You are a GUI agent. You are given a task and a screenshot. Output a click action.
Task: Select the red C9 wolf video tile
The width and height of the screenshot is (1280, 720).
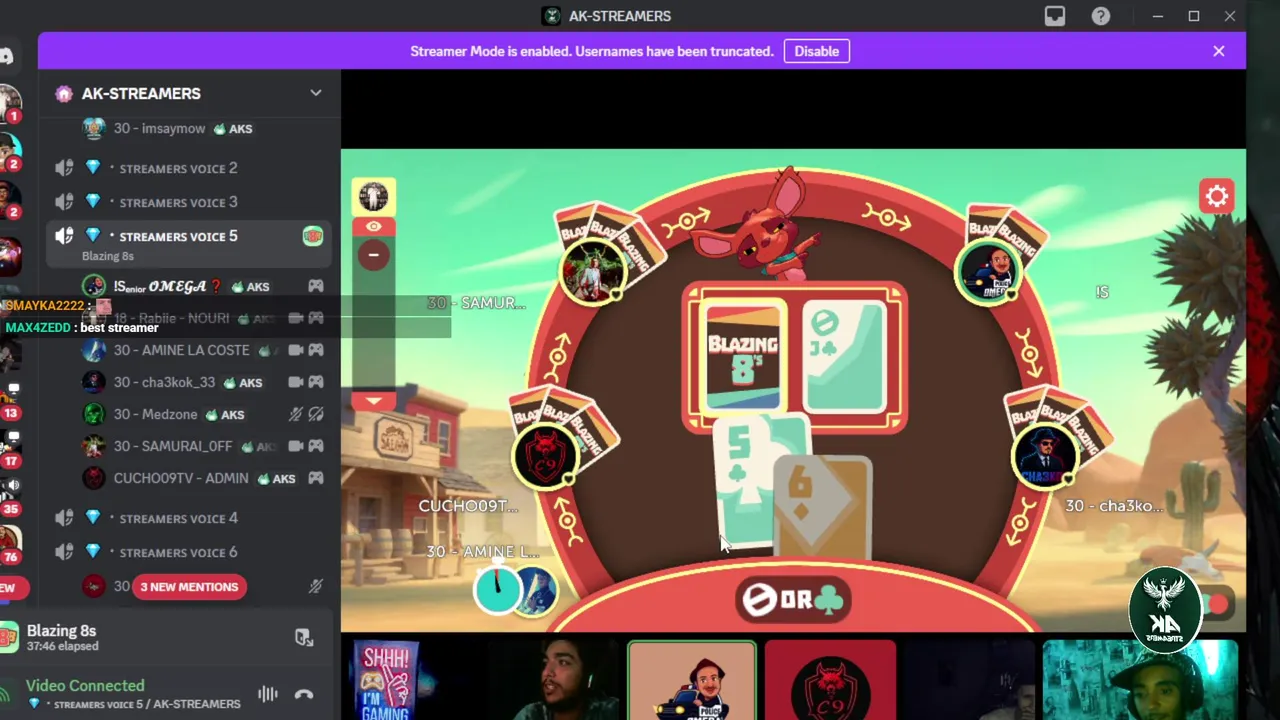830,680
